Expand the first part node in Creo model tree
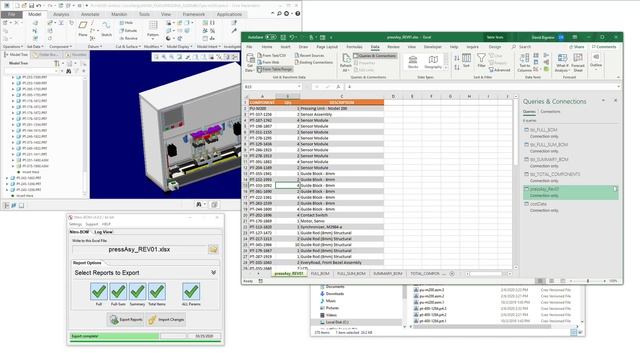 (13, 77)
